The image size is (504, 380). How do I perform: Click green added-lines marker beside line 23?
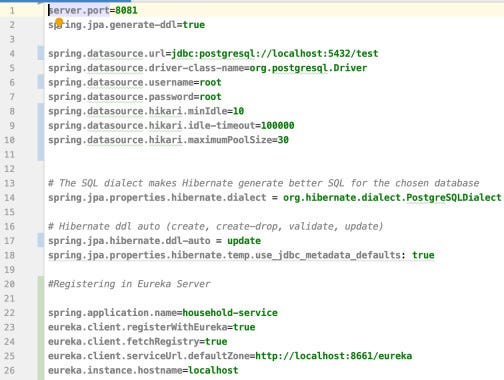tap(41, 327)
